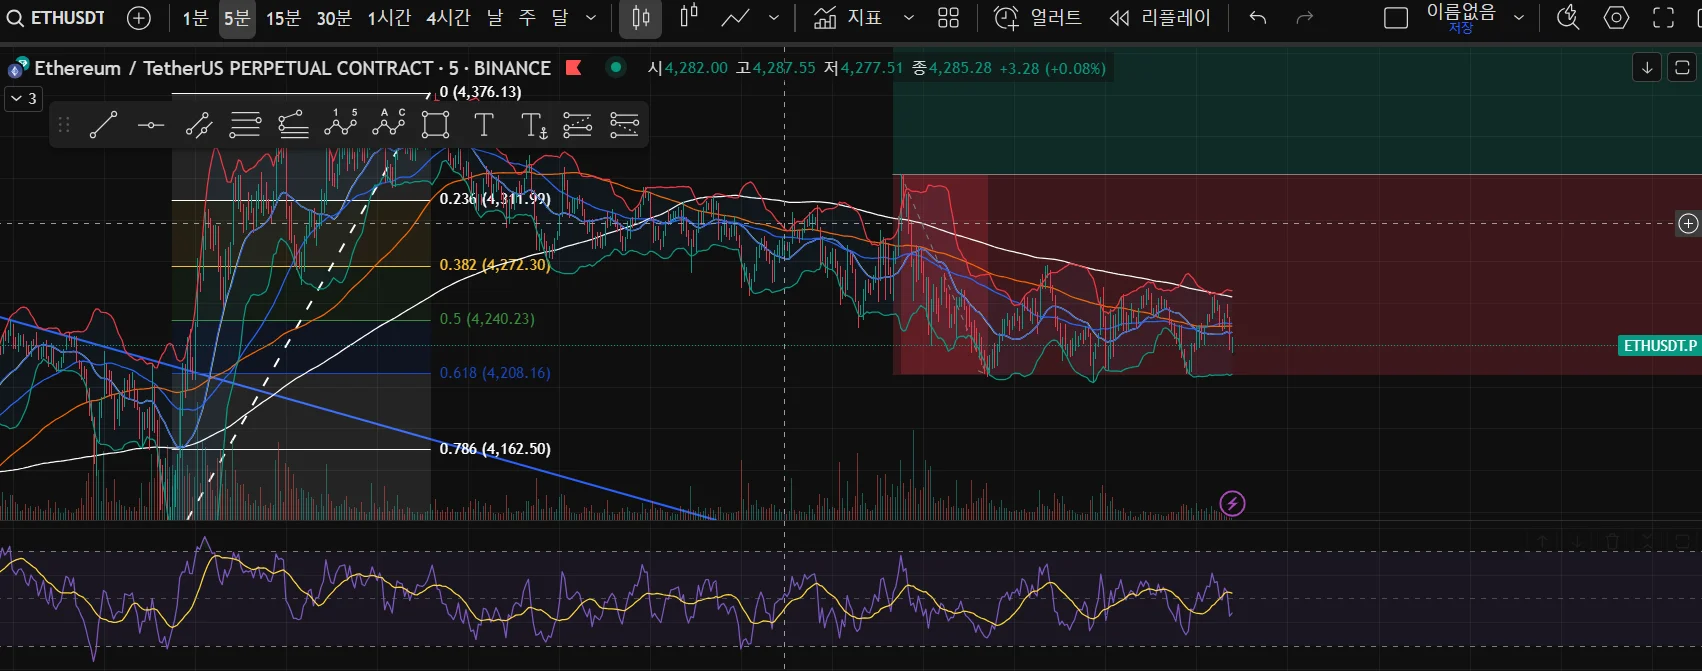1702x671 pixels.
Task: Switch to the 1시간 timeframe
Action: coord(389,18)
